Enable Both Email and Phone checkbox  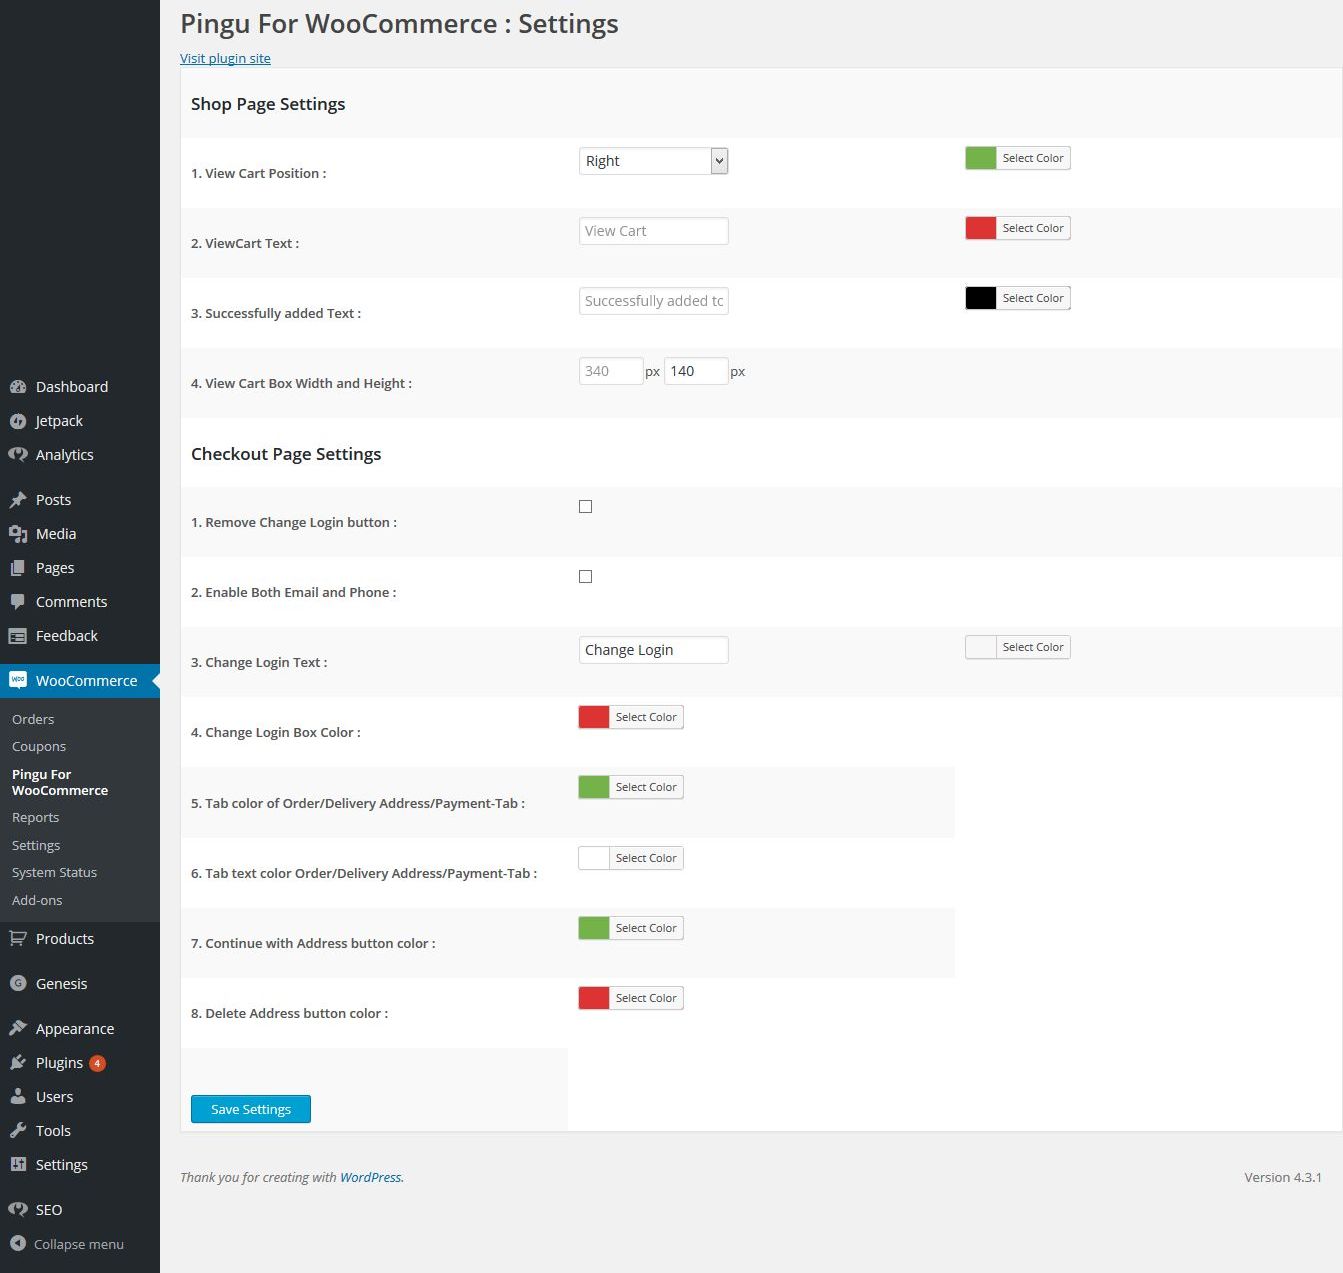pos(586,577)
